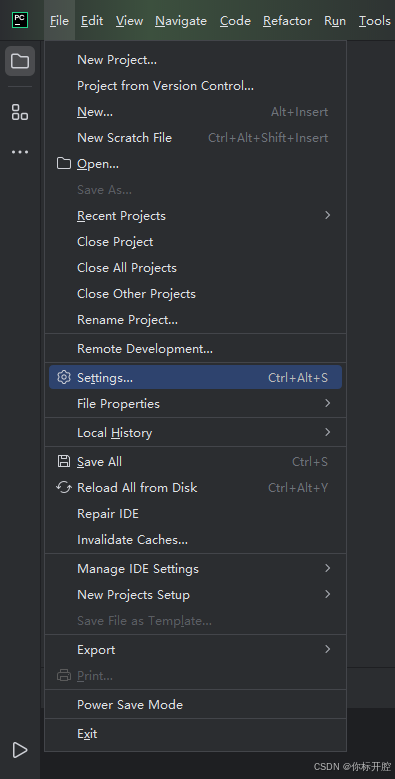Image resolution: width=395 pixels, height=779 pixels.
Task: Click the Save All floppy disk icon
Action: click(x=64, y=462)
